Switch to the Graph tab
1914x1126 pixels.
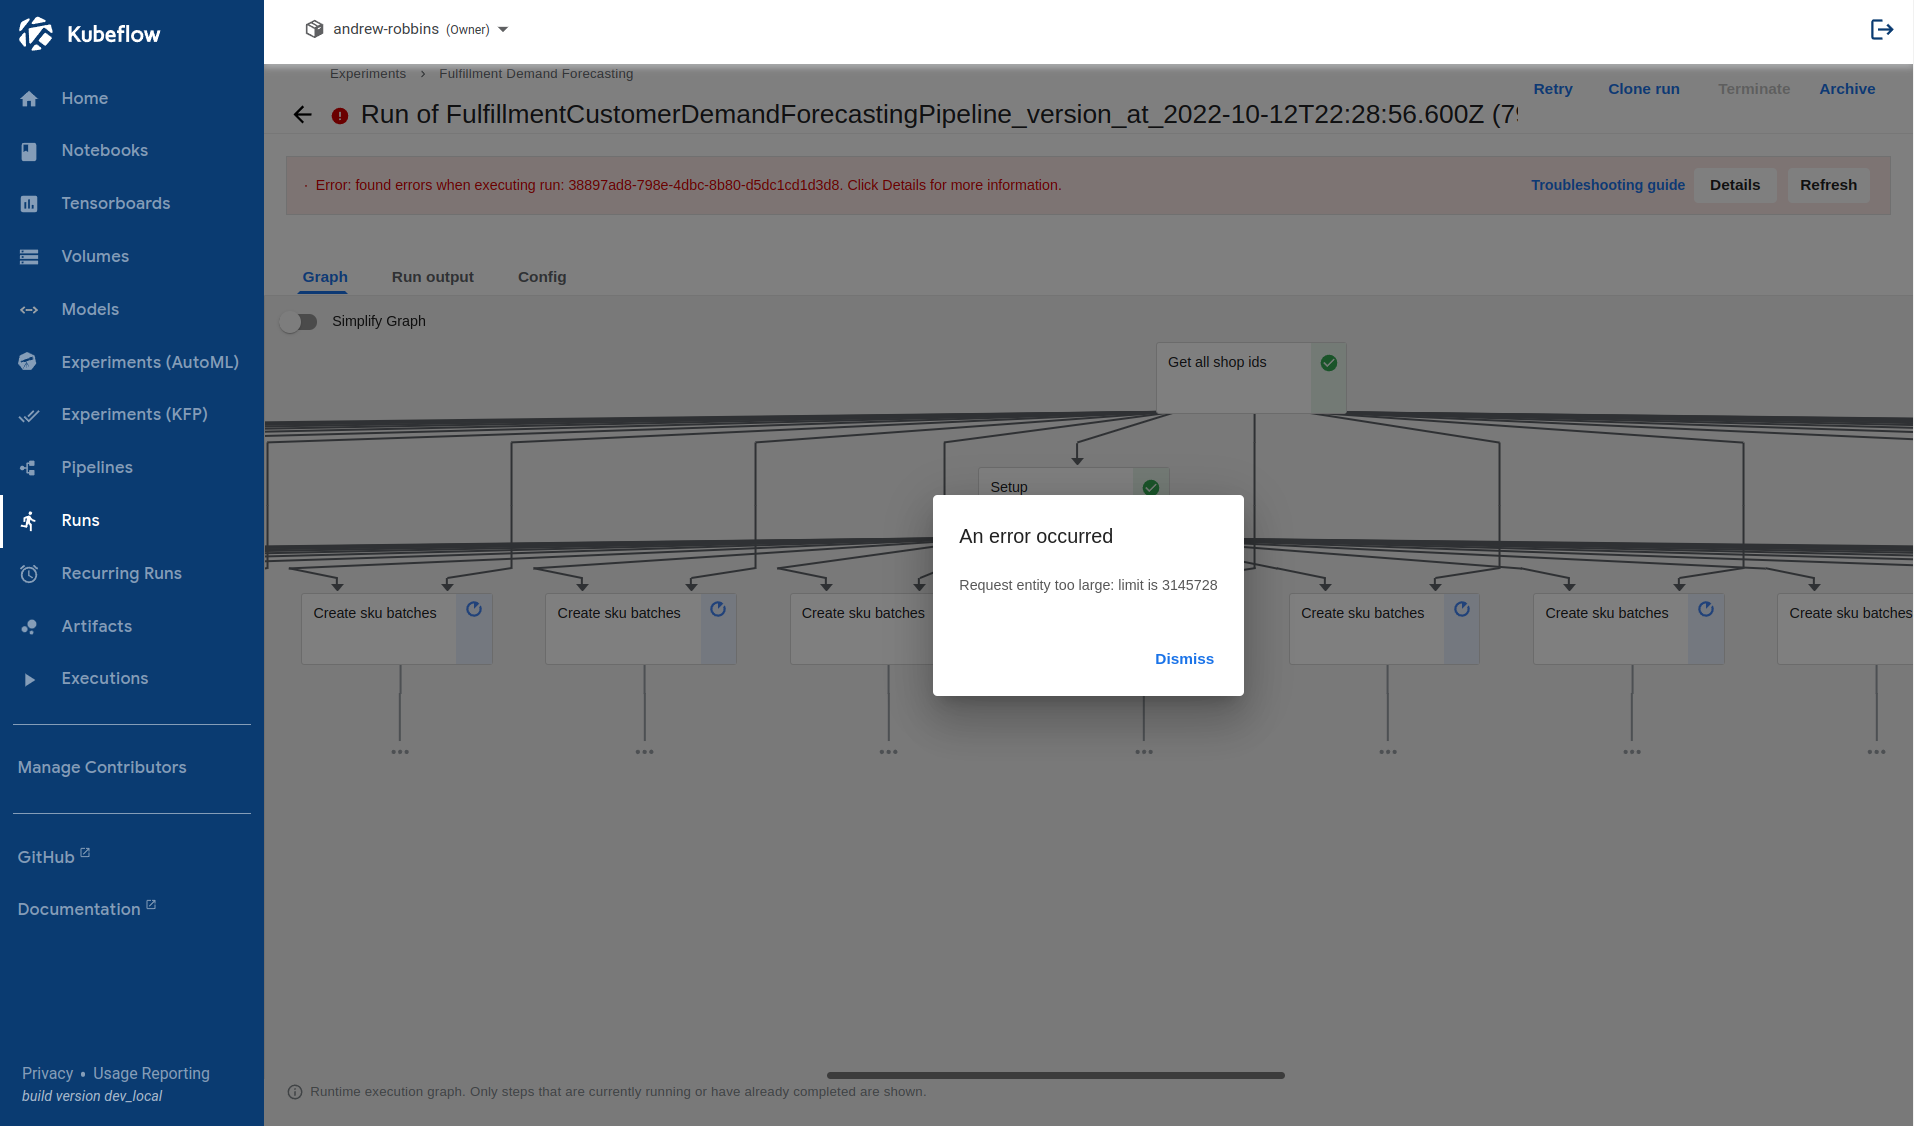click(325, 277)
